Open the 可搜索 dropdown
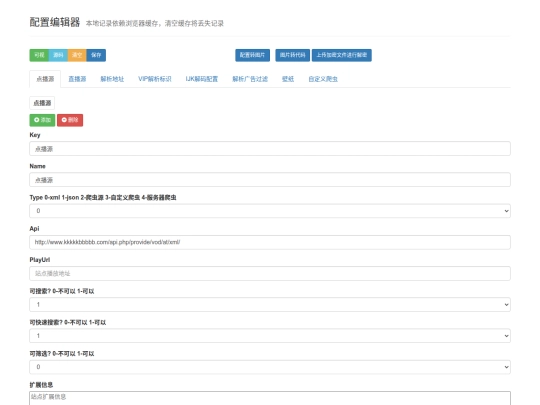Image resolution: width=540 pixels, height=405 pixels. pos(270,304)
